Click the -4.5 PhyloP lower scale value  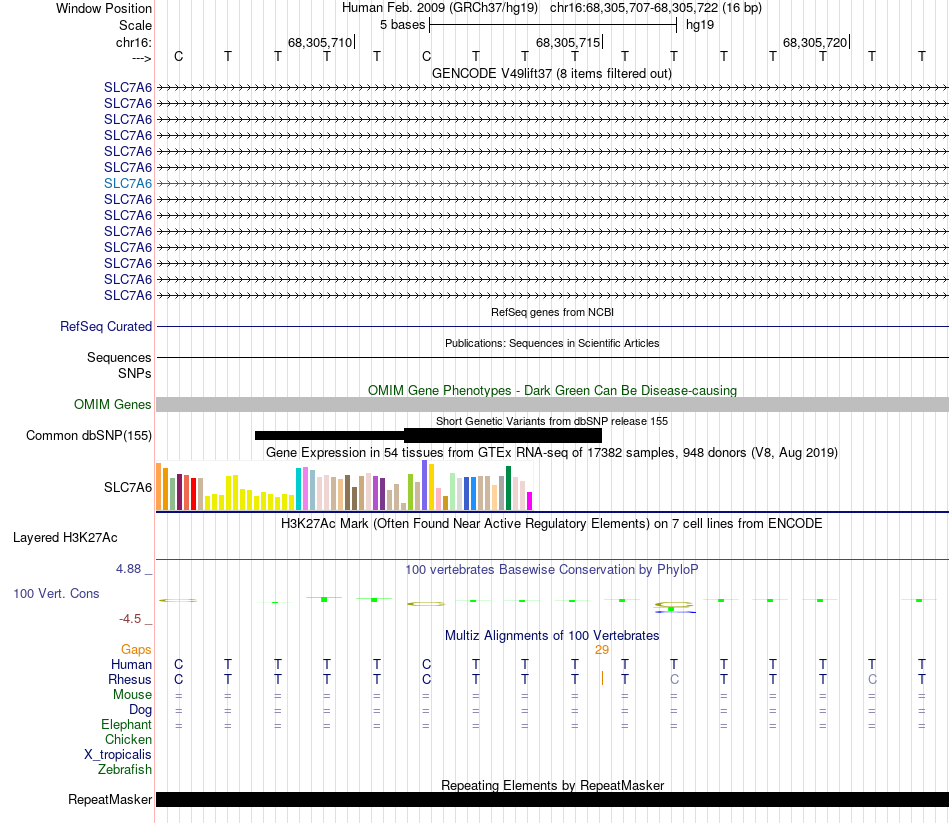tap(130, 618)
